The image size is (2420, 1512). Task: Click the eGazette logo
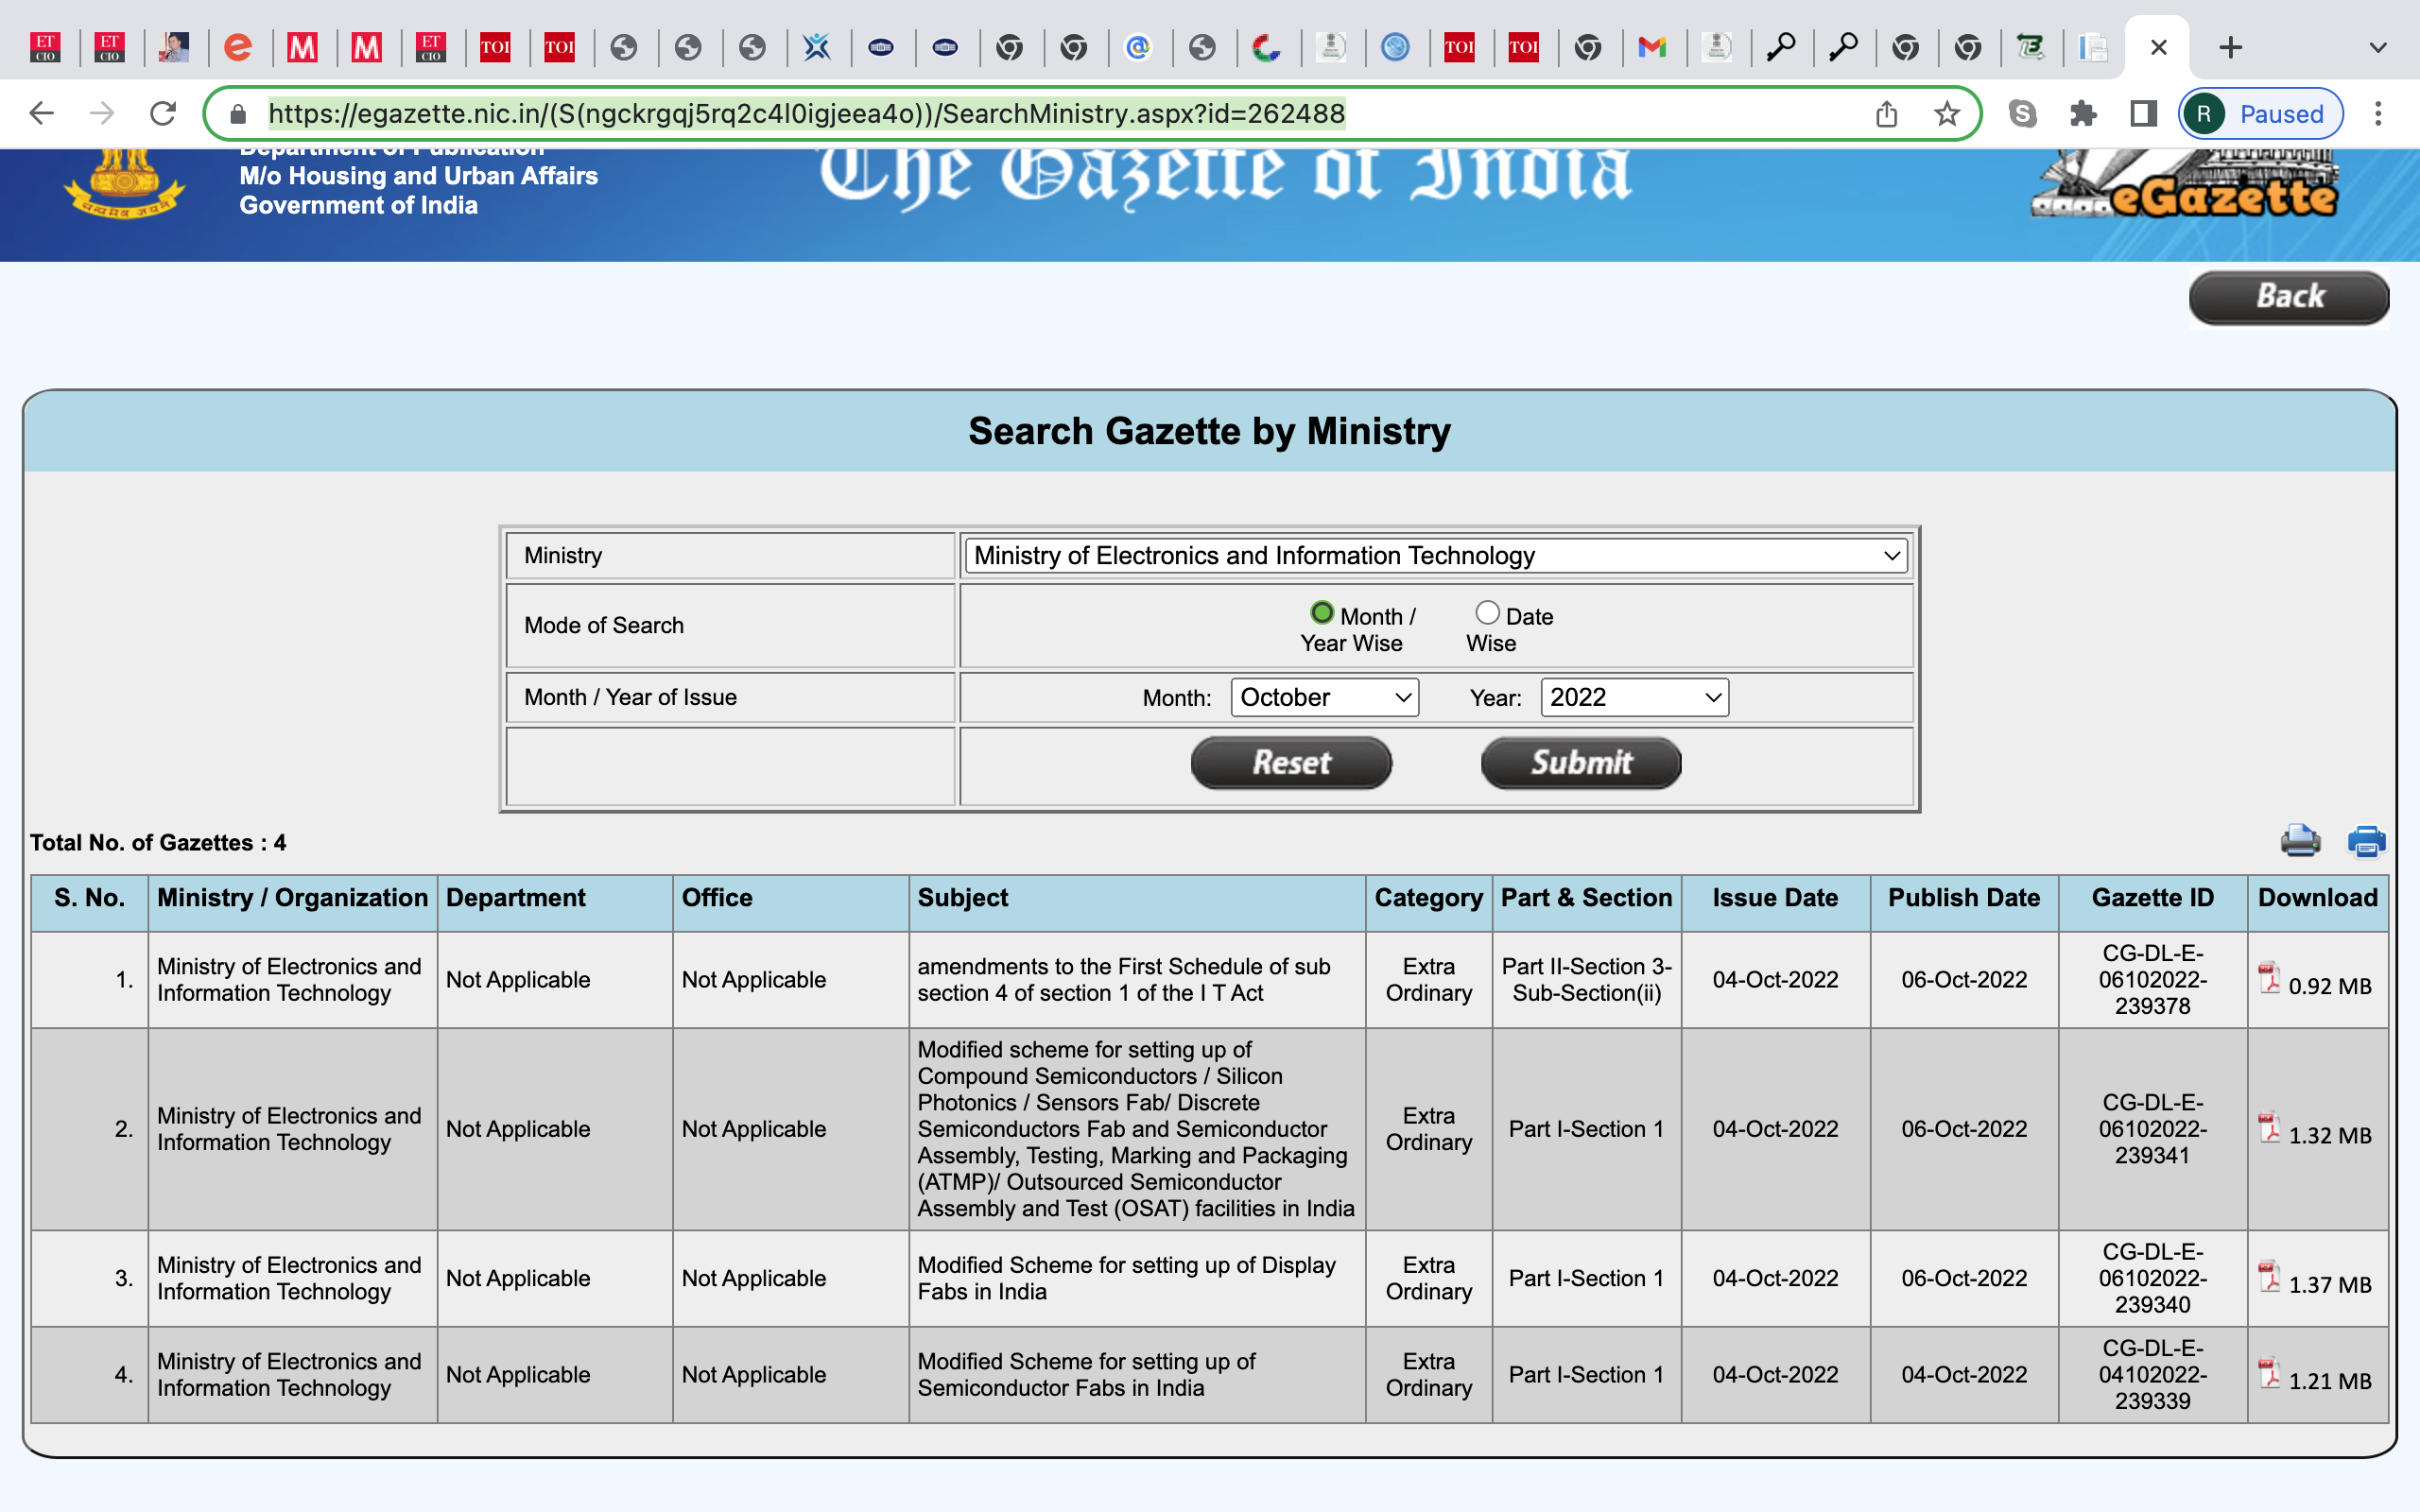coord(2184,185)
